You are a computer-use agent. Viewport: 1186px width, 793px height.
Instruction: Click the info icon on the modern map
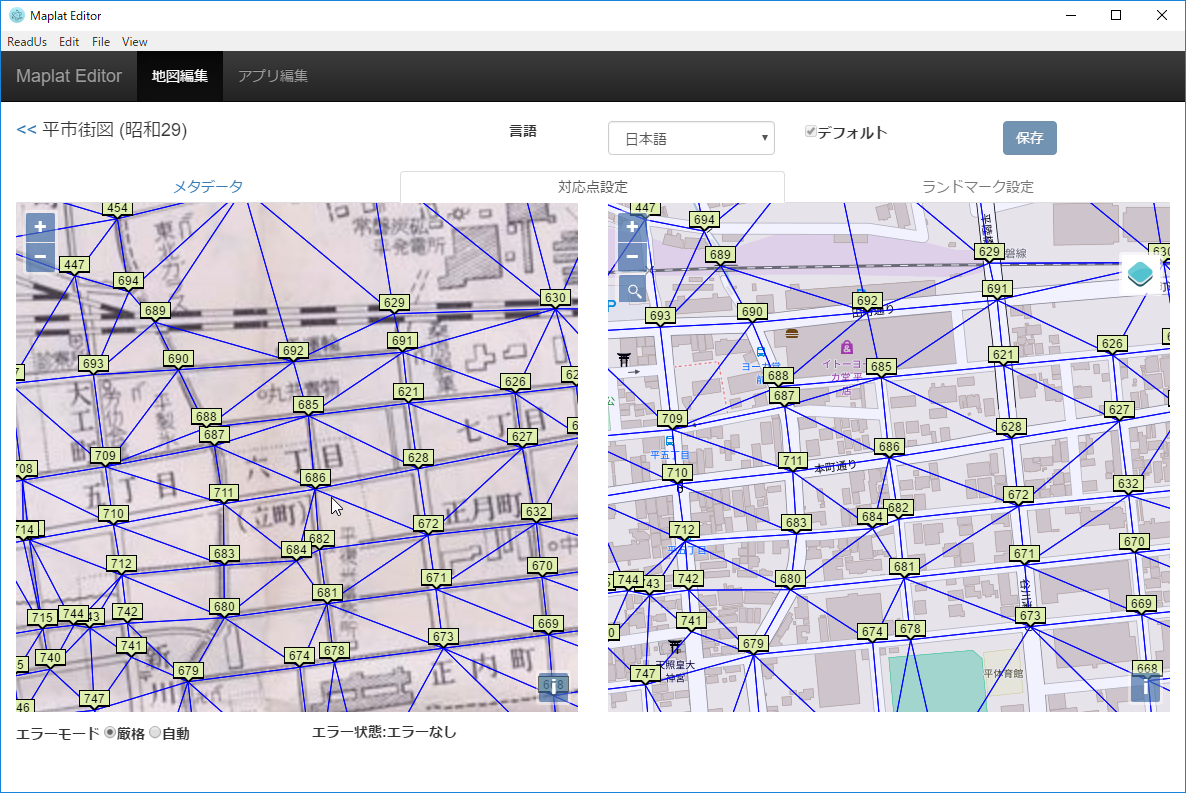coord(1145,687)
